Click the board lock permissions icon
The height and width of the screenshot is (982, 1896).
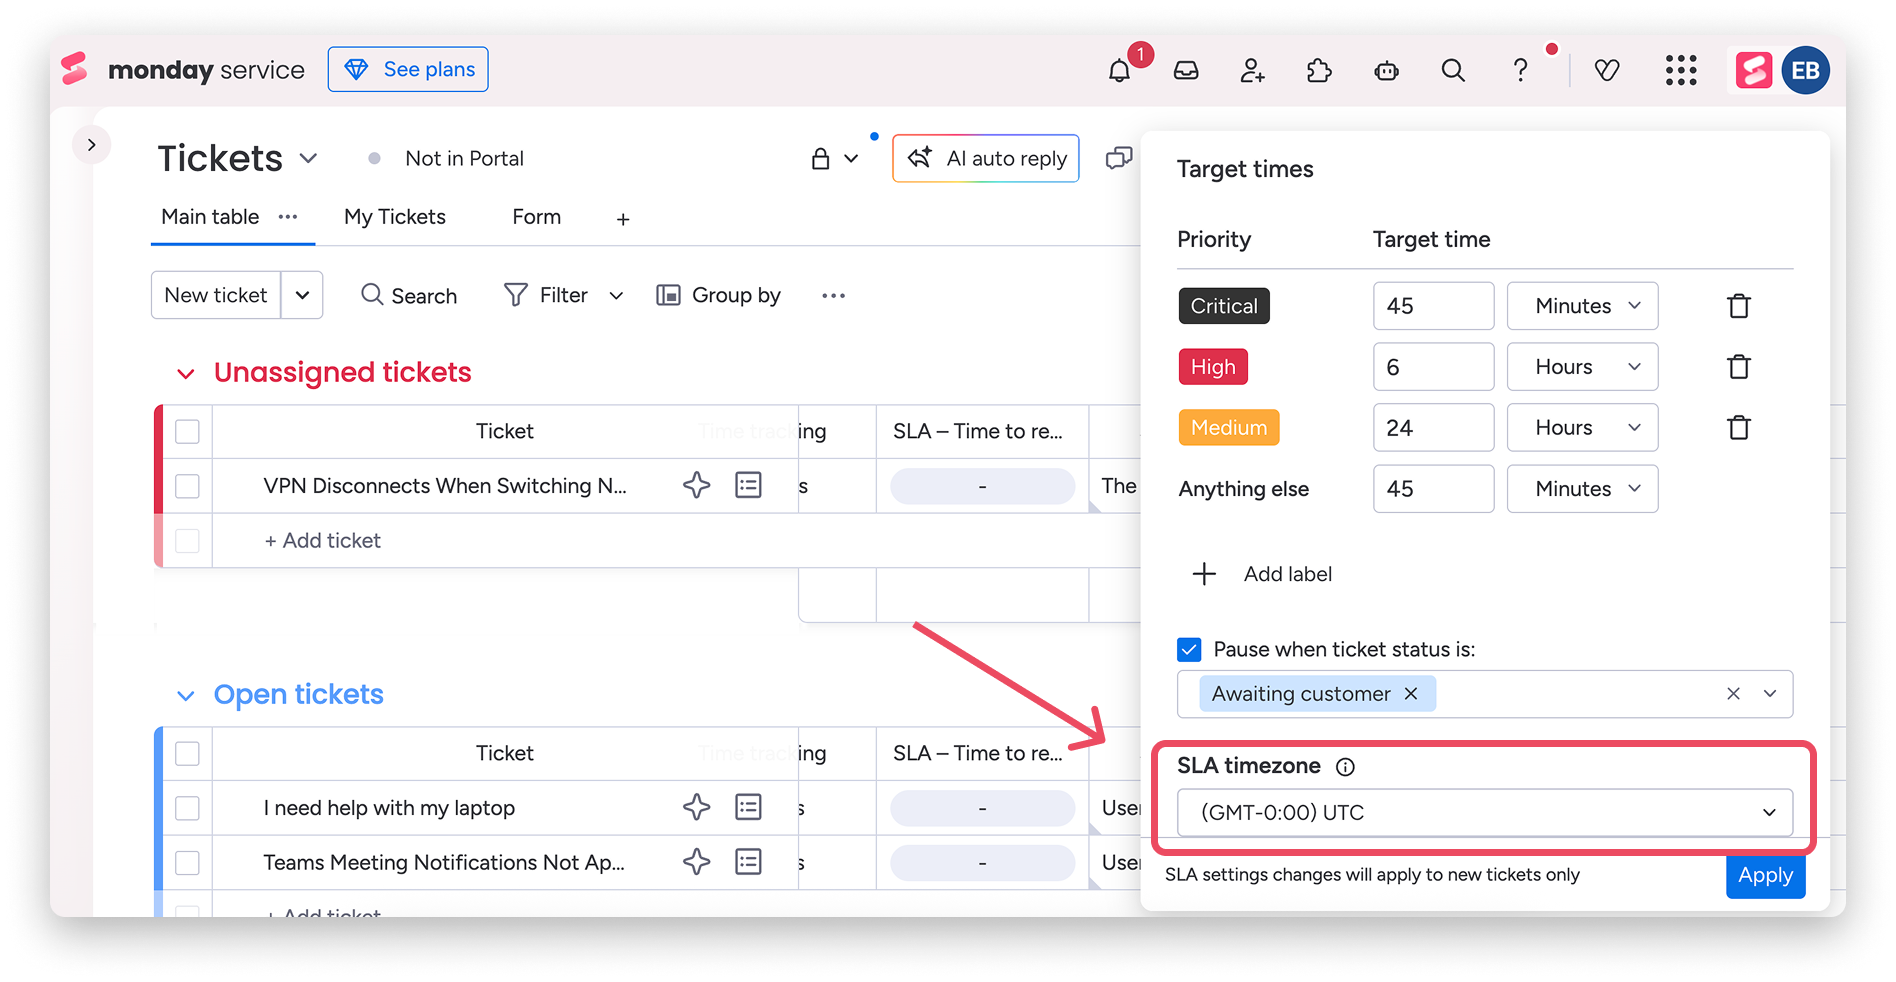pyautogui.click(x=820, y=158)
